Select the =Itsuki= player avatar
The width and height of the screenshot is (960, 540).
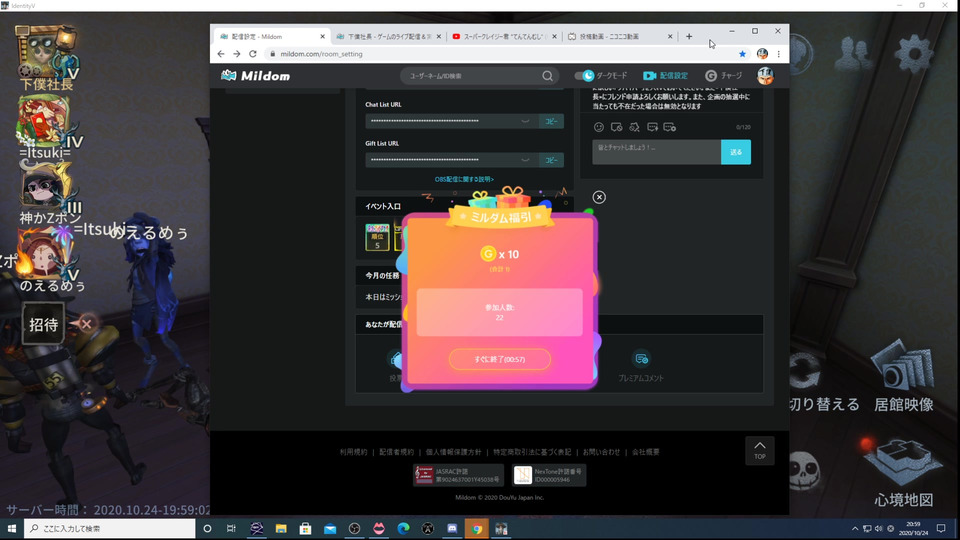tap(44, 122)
